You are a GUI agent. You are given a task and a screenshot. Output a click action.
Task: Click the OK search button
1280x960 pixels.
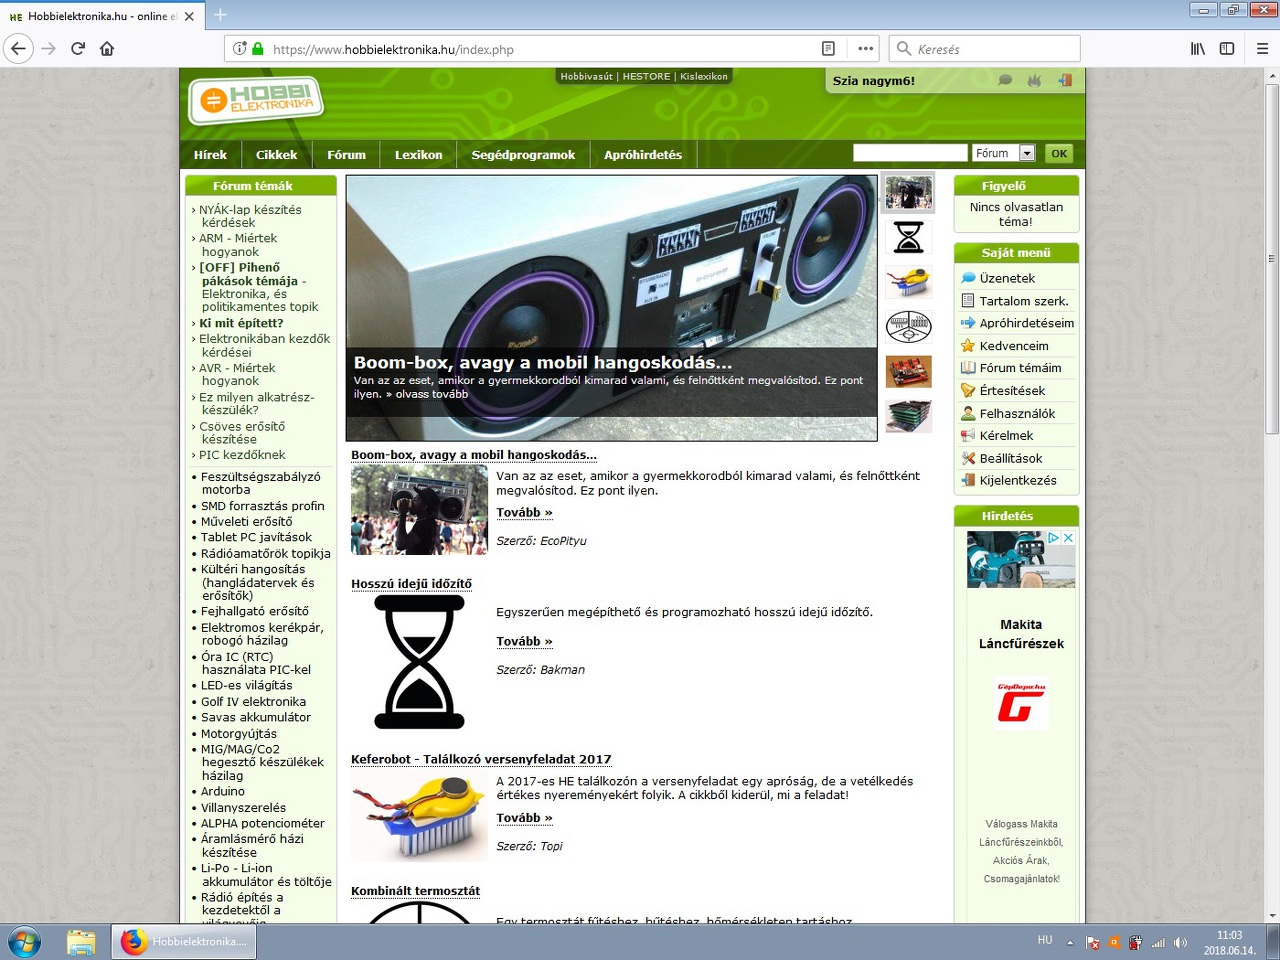[1059, 153]
